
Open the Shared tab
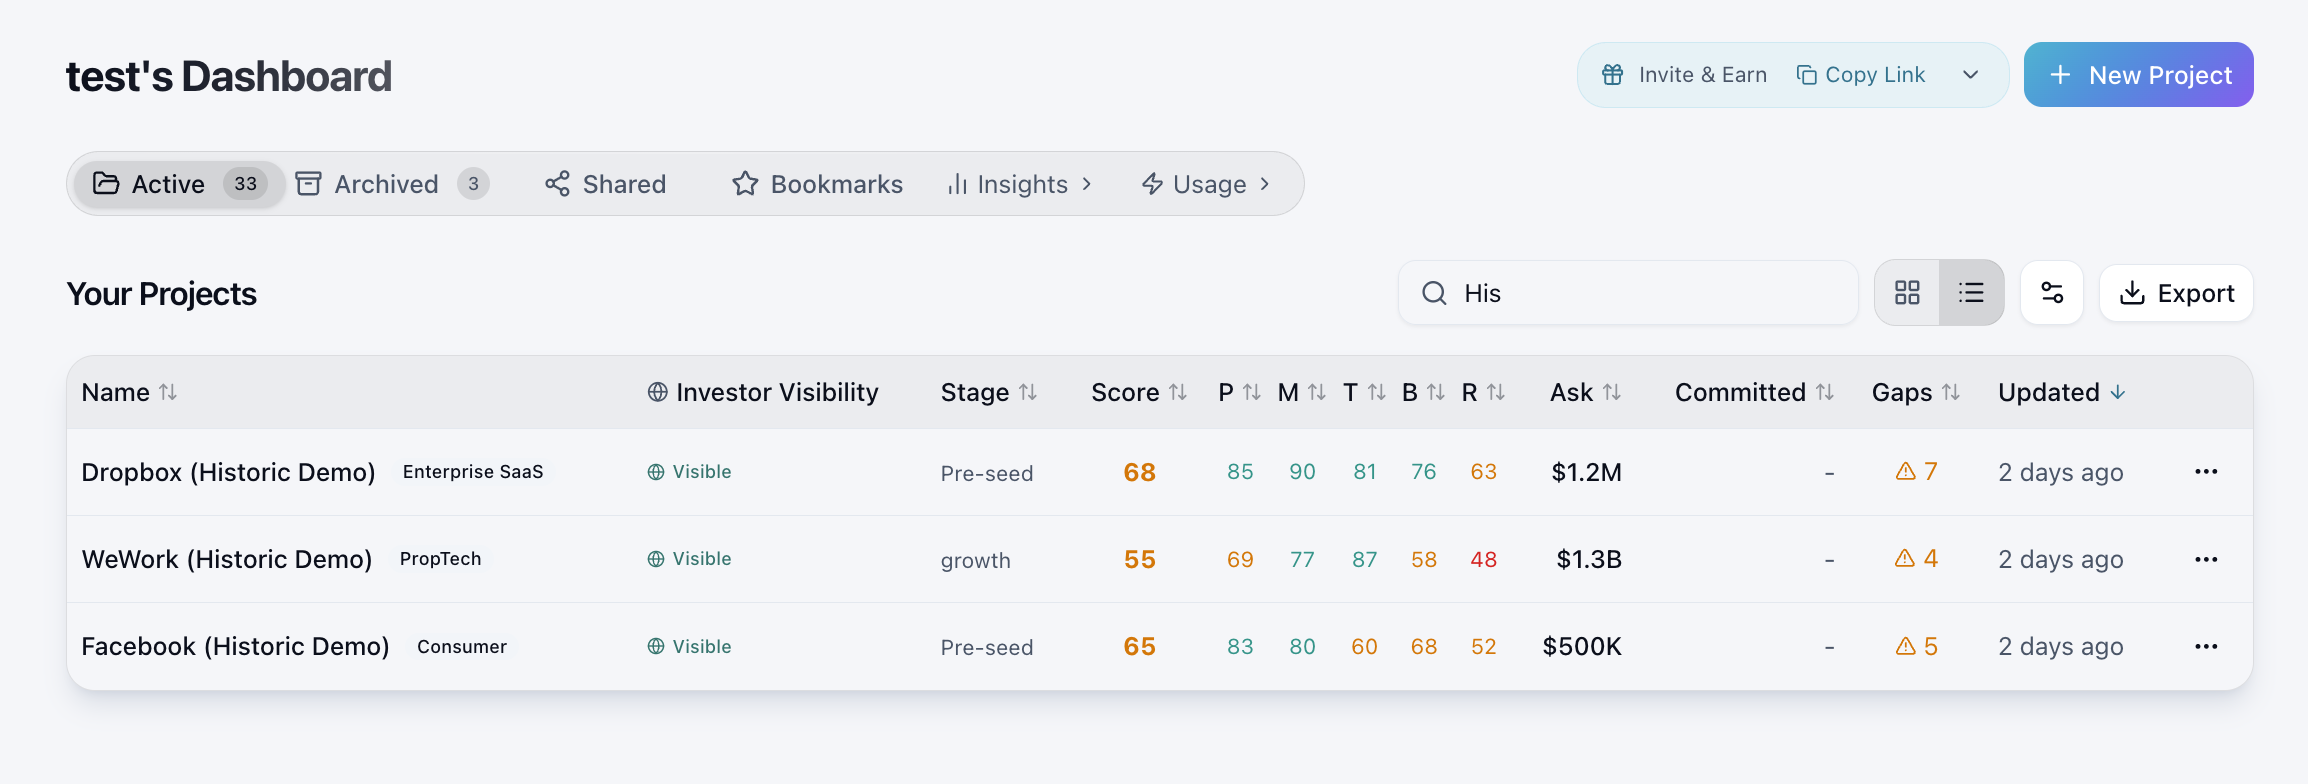coord(606,184)
